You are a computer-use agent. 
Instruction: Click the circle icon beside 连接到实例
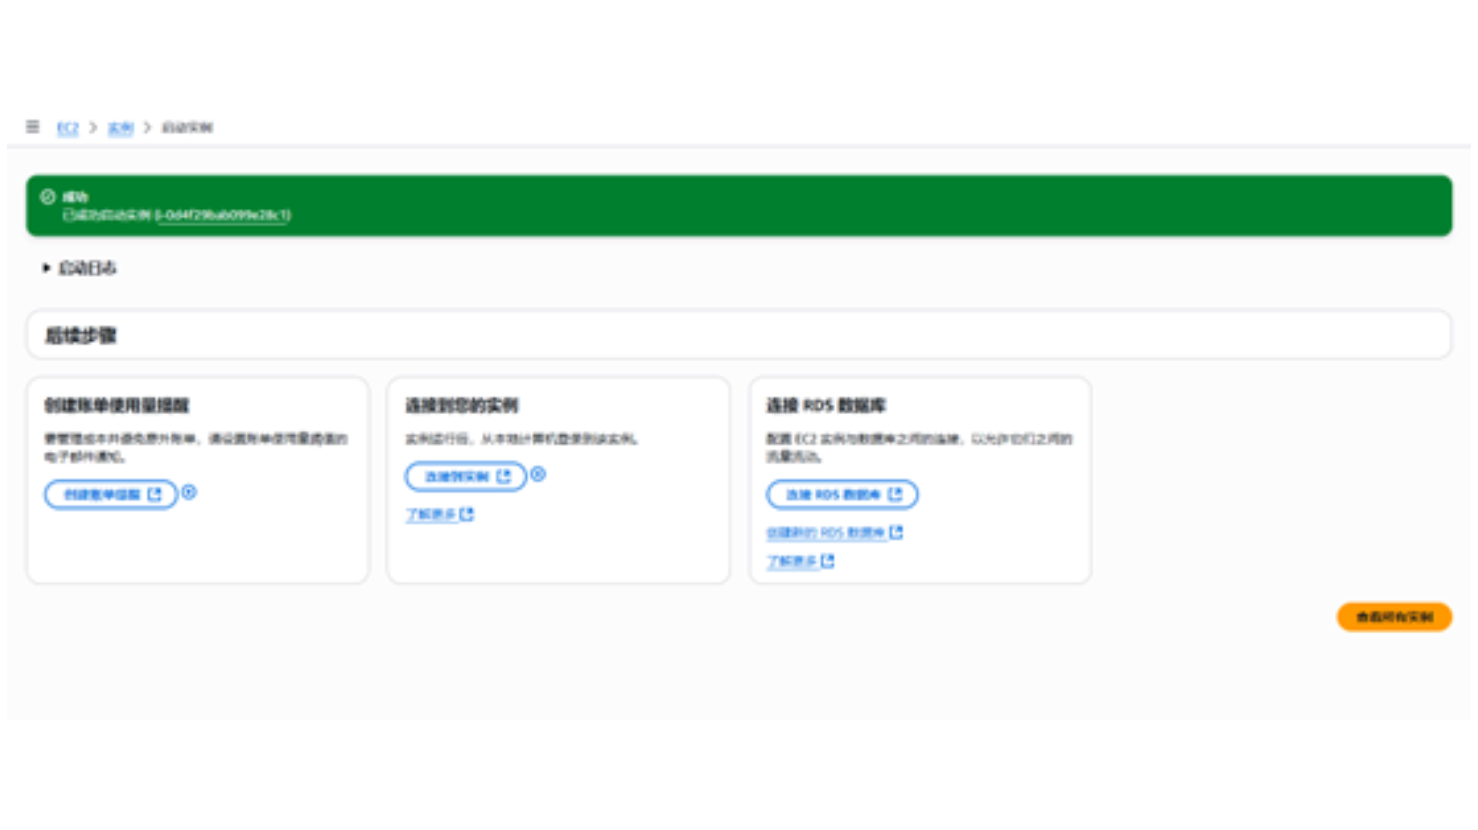click(538, 474)
